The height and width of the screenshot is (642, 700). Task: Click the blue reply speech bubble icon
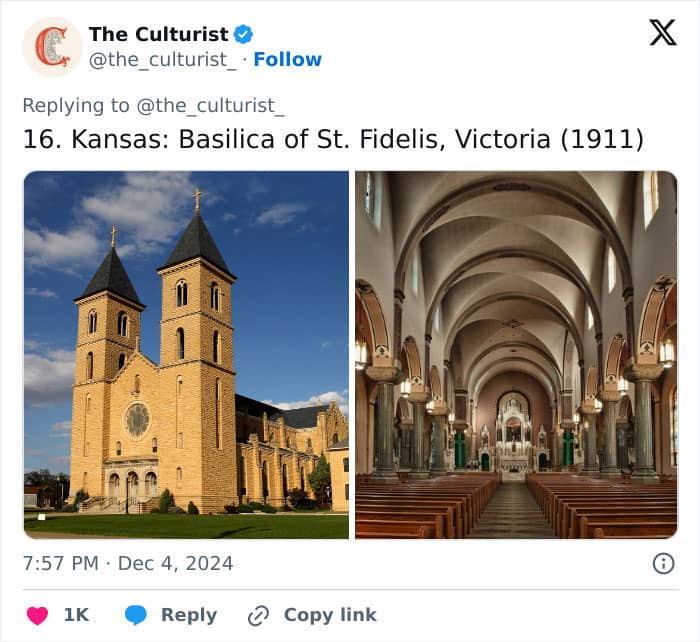pos(138,615)
